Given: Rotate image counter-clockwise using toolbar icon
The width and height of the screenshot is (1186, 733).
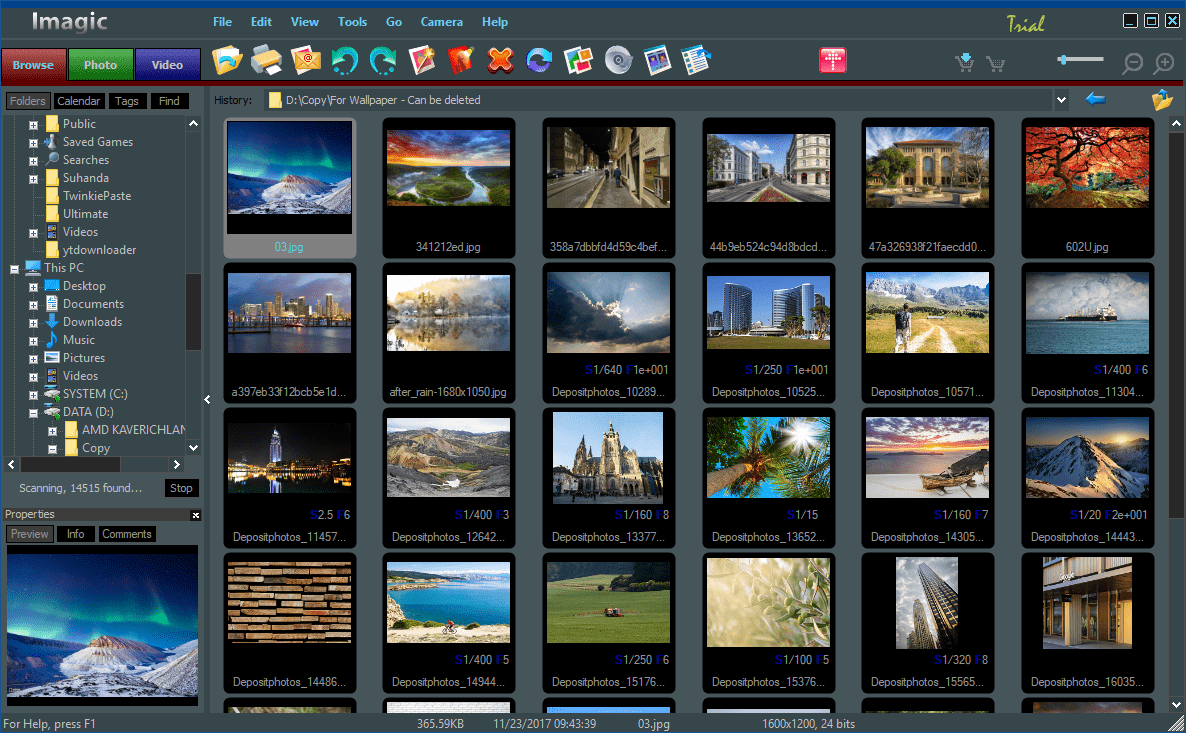Looking at the screenshot, I should [345, 61].
